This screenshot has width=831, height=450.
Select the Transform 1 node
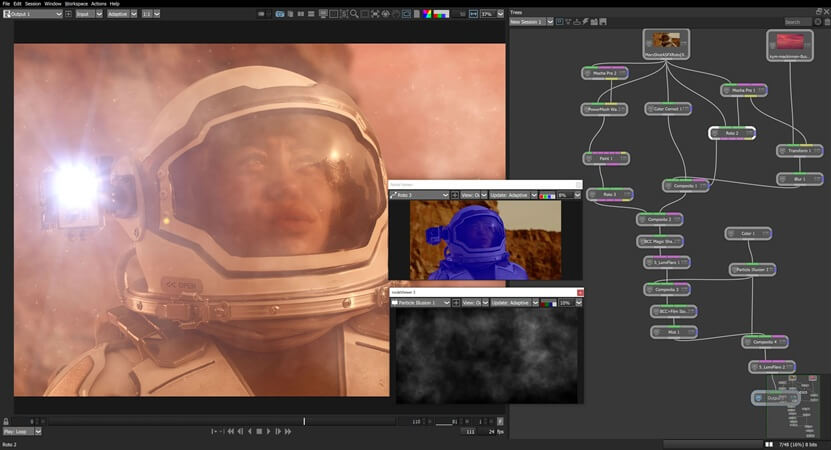click(800, 151)
